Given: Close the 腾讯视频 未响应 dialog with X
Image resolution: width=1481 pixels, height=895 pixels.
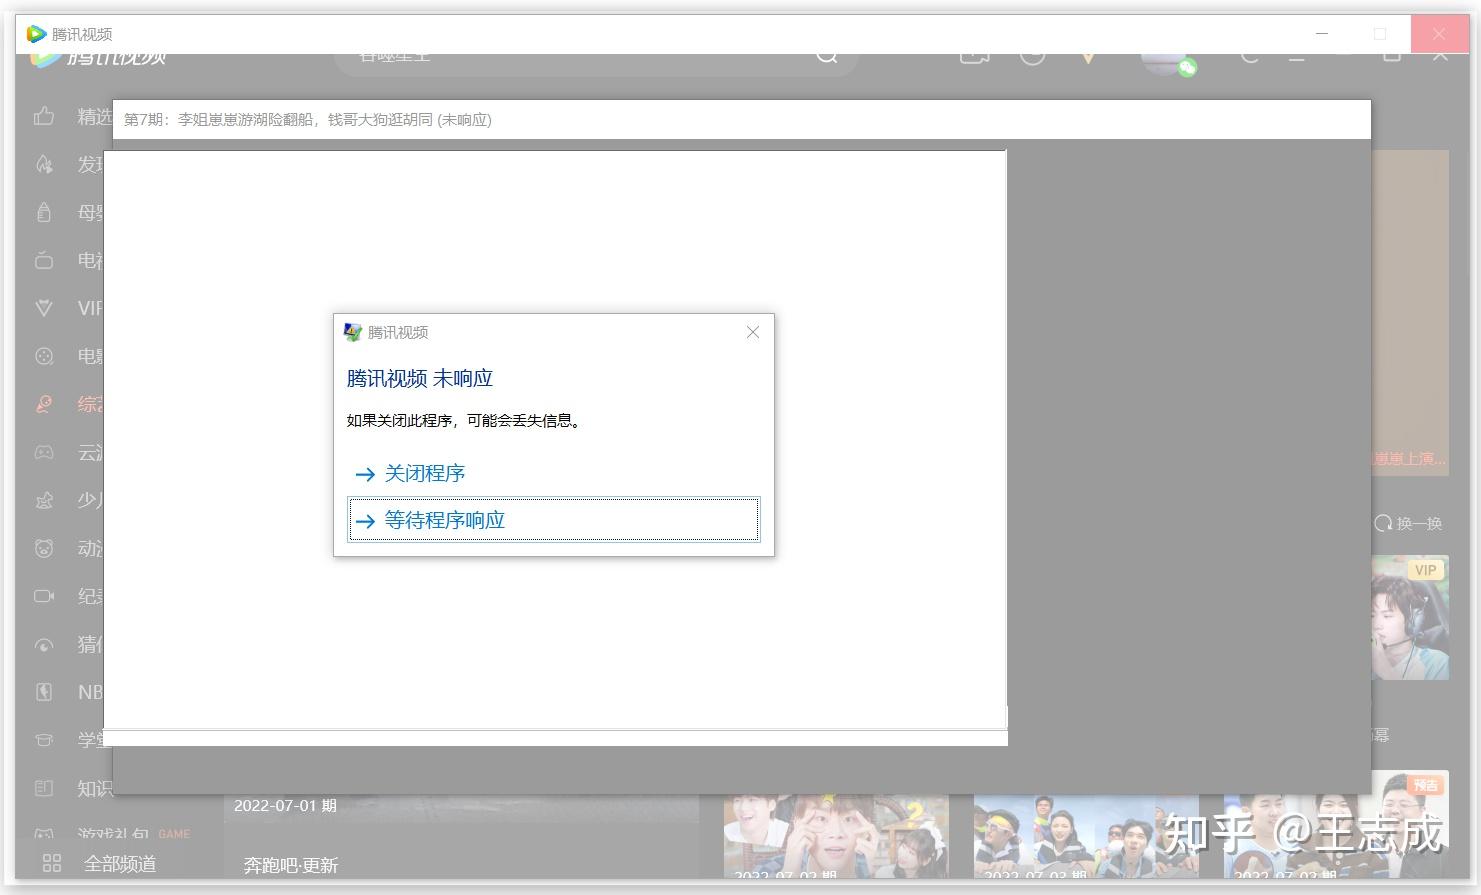Looking at the screenshot, I should (753, 332).
